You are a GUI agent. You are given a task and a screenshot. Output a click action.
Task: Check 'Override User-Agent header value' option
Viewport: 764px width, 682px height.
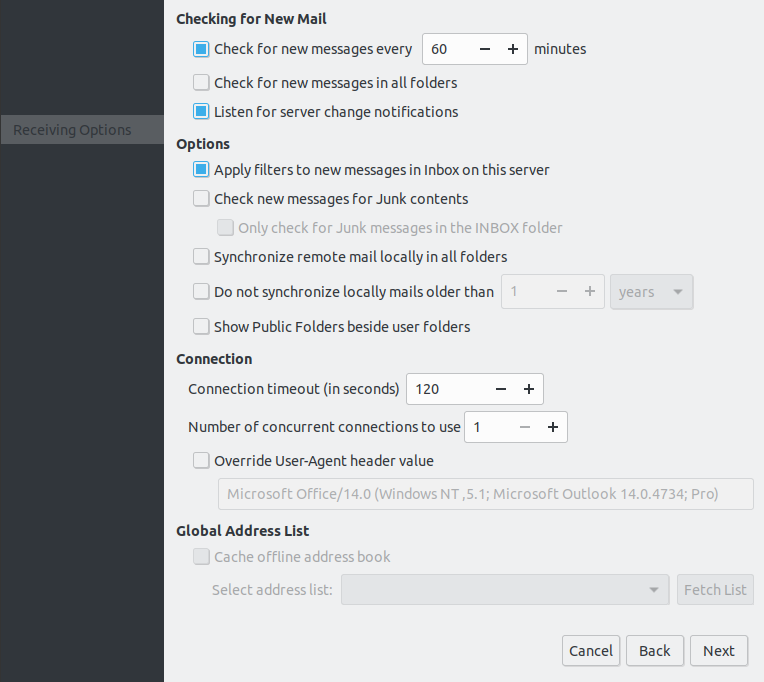click(202, 461)
